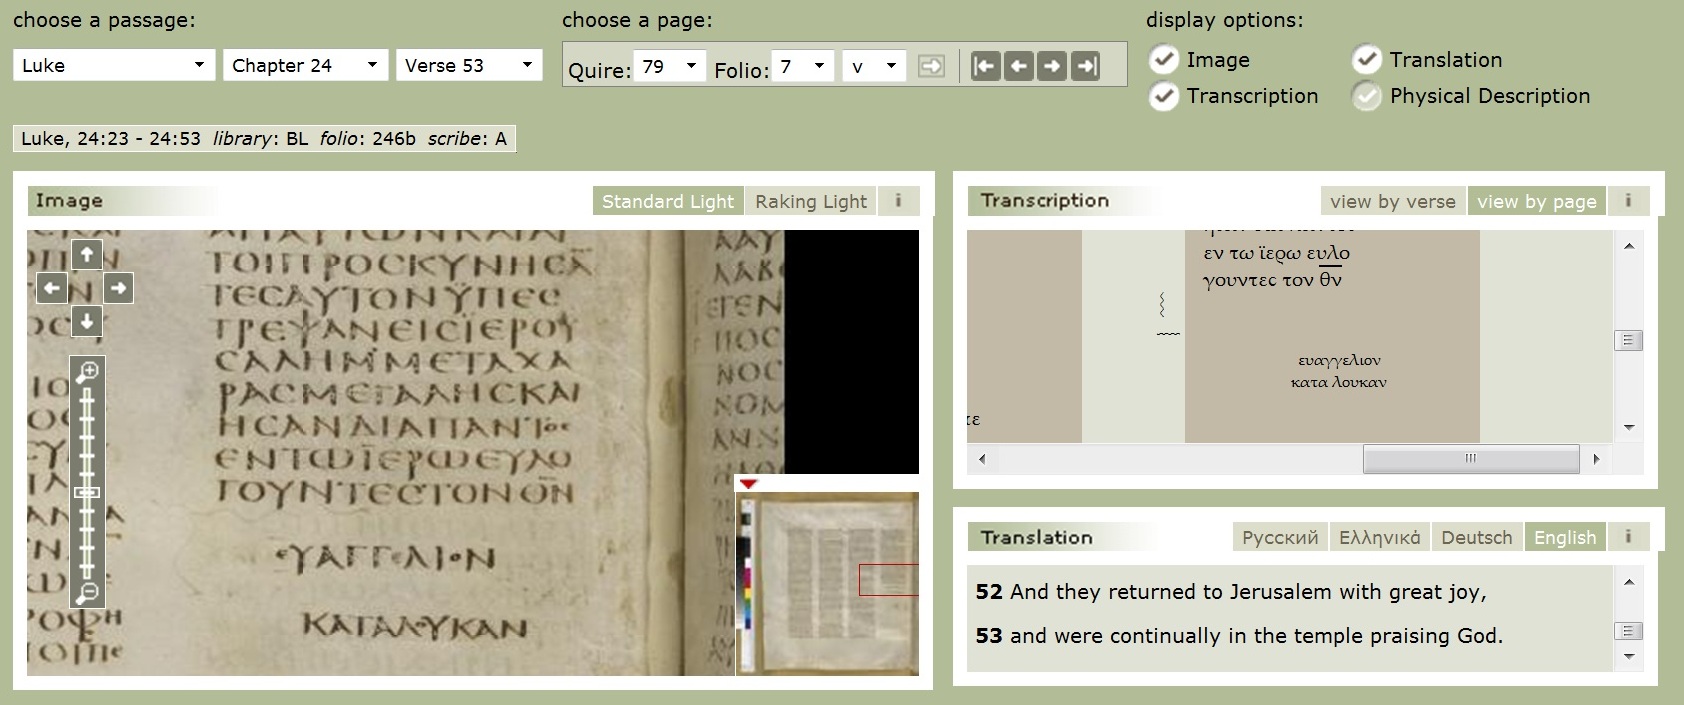
Task: Switch translation to Ελληνικά
Action: 1380,537
